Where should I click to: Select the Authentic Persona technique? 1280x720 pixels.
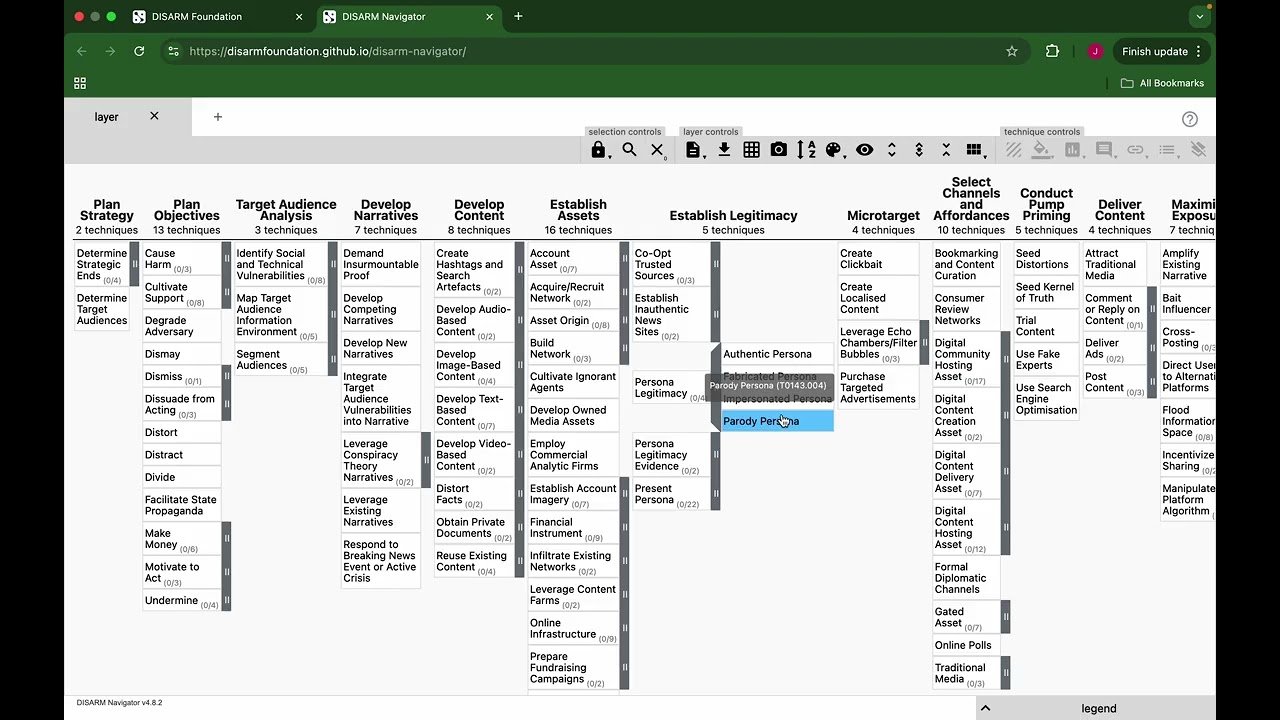777,354
